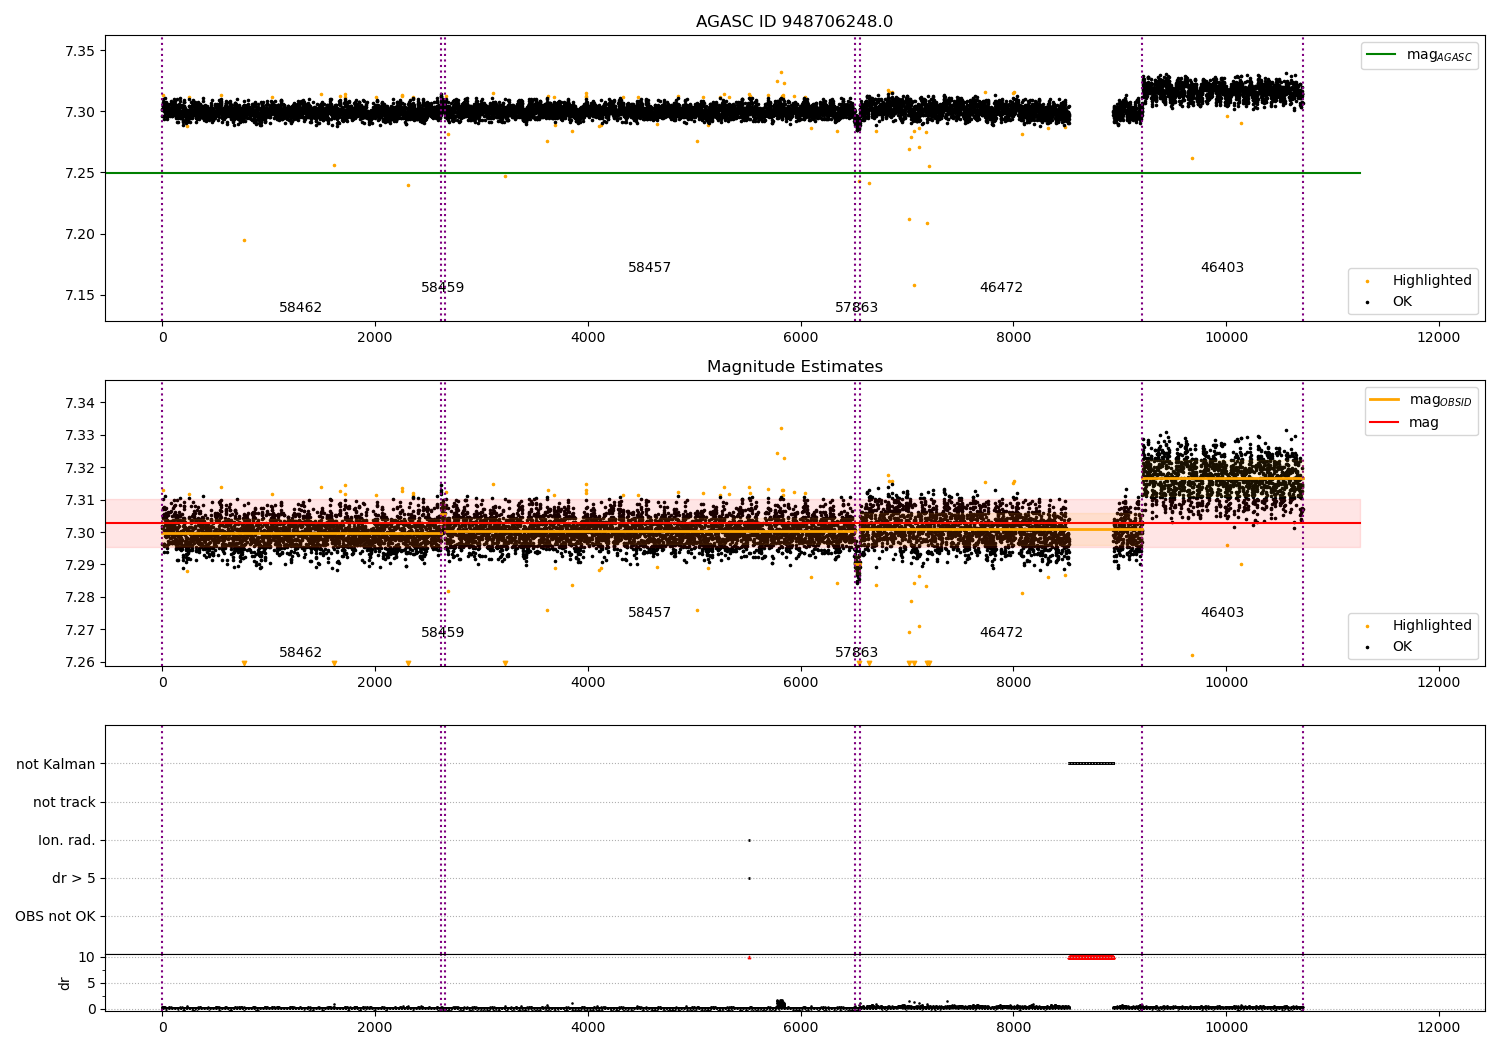Click "OK" in the Magnitude Estimates legend
Screen dimensions: 1500x1050
(x=1402, y=647)
